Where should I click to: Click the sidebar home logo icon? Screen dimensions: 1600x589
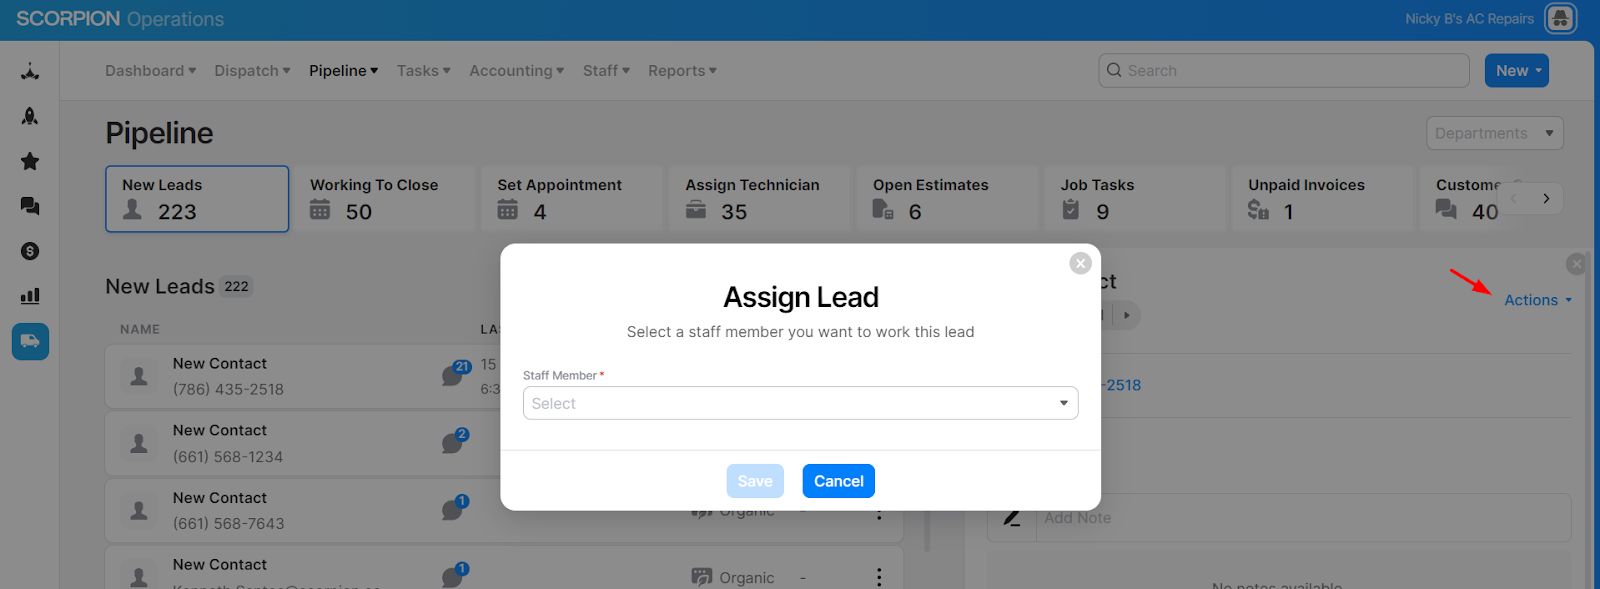30,72
